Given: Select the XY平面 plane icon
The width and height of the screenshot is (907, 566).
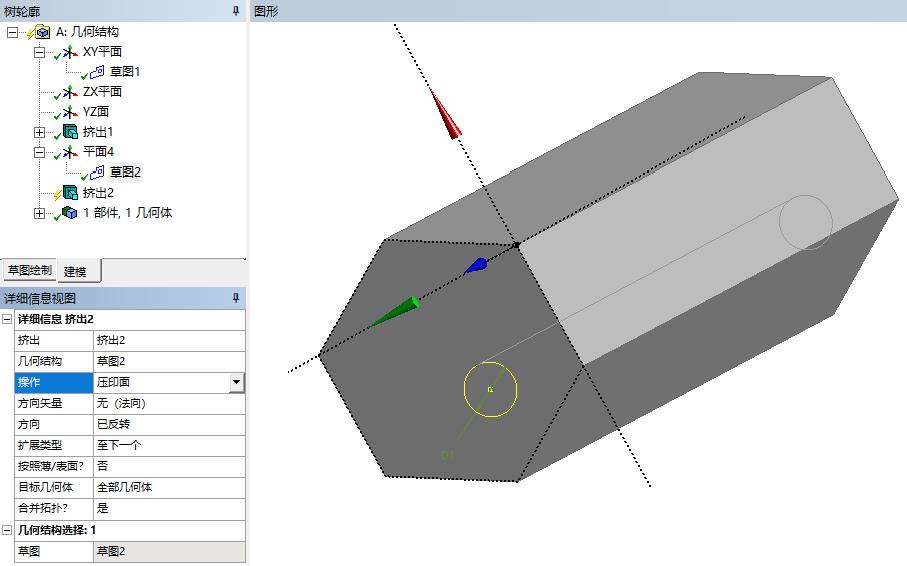Looking at the screenshot, I should click(70, 52).
